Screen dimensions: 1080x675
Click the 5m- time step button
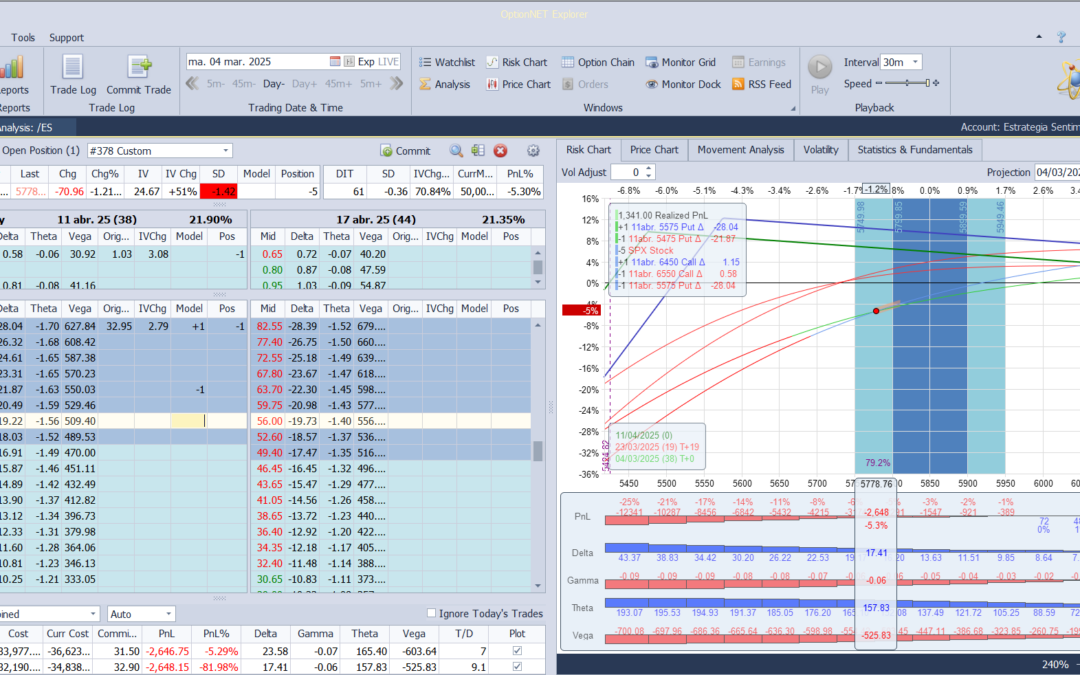(216, 83)
